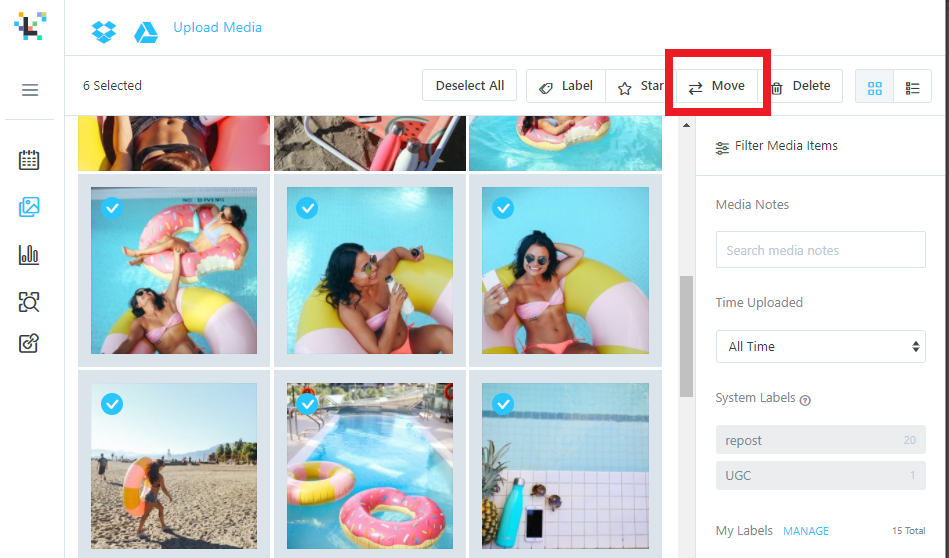Image resolution: width=949 pixels, height=558 pixels.
Task: Click the Search media notes field
Action: [x=820, y=249]
